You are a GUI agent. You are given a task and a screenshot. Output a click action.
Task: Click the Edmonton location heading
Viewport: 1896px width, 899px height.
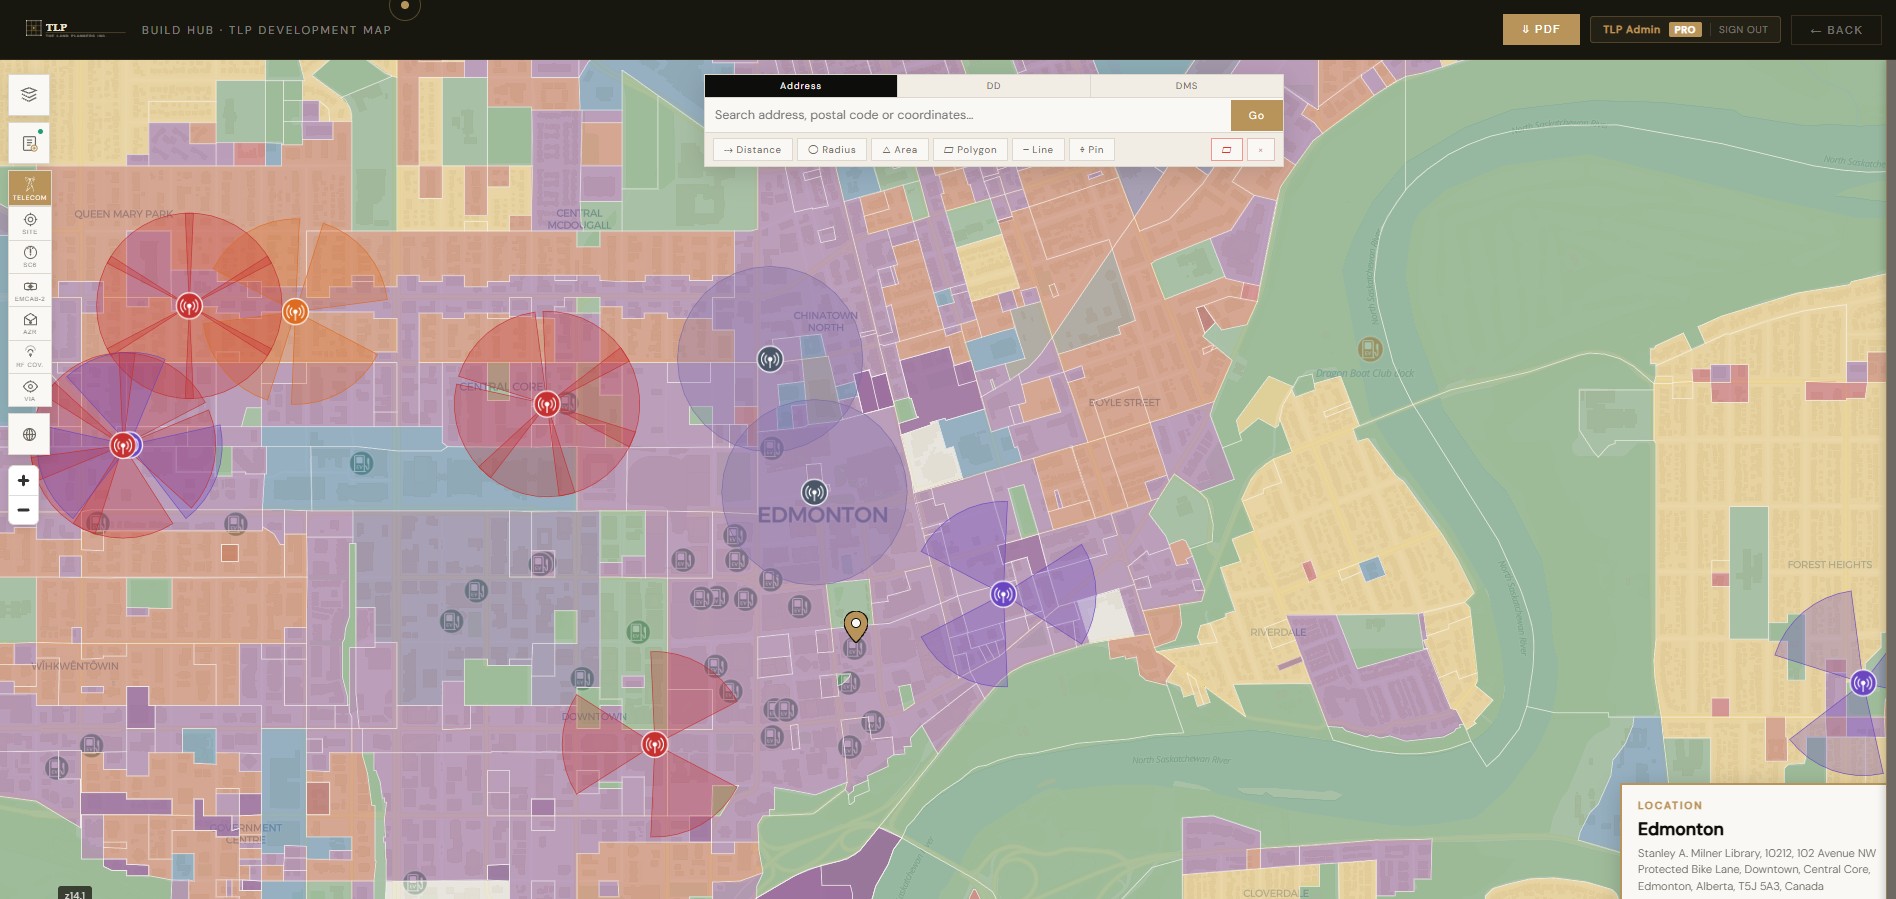tap(1680, 829)
